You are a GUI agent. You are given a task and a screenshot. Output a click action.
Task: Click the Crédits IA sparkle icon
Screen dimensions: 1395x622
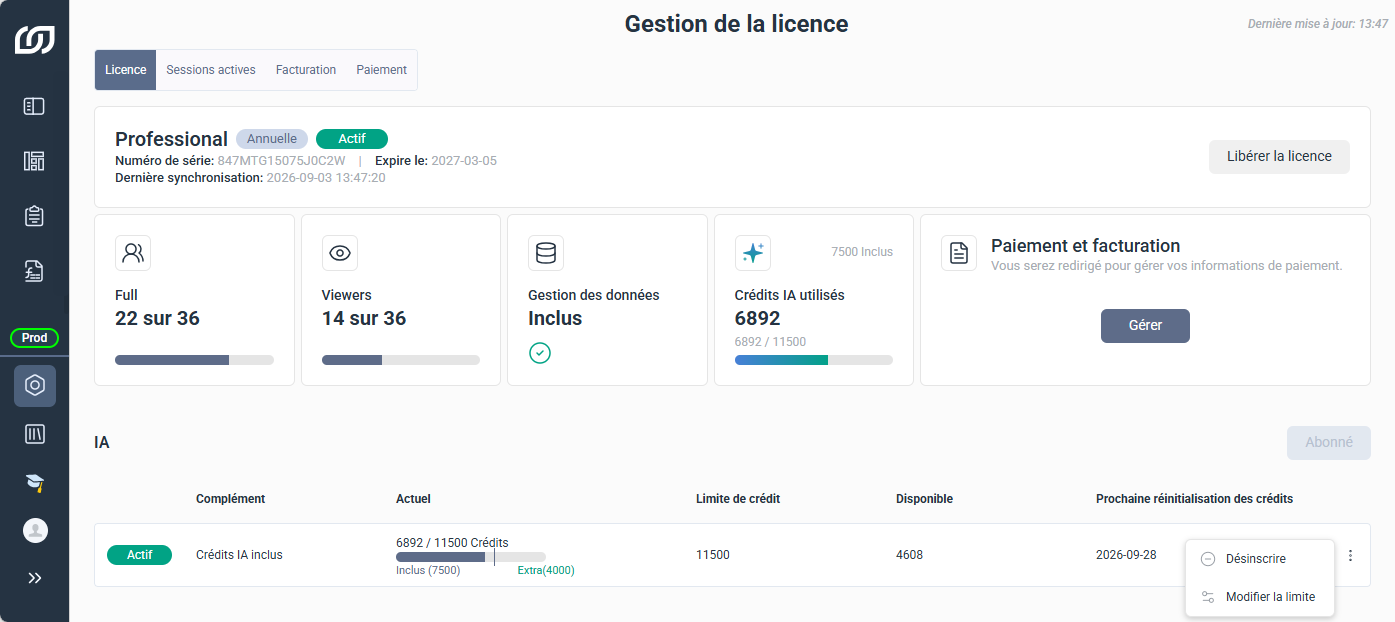point(753,253)
